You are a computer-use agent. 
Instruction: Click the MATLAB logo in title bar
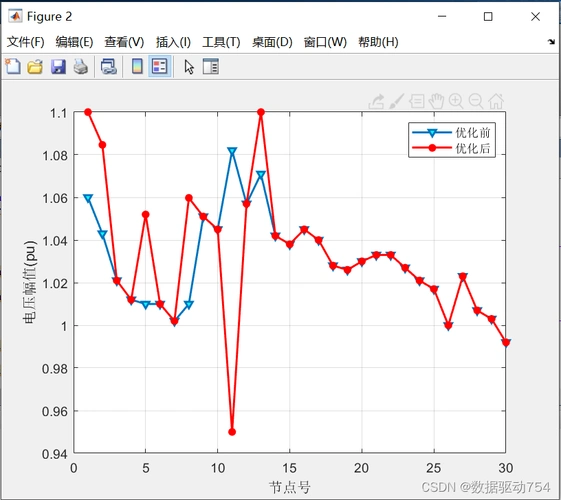pyautogui.click(x=15, y=16)
